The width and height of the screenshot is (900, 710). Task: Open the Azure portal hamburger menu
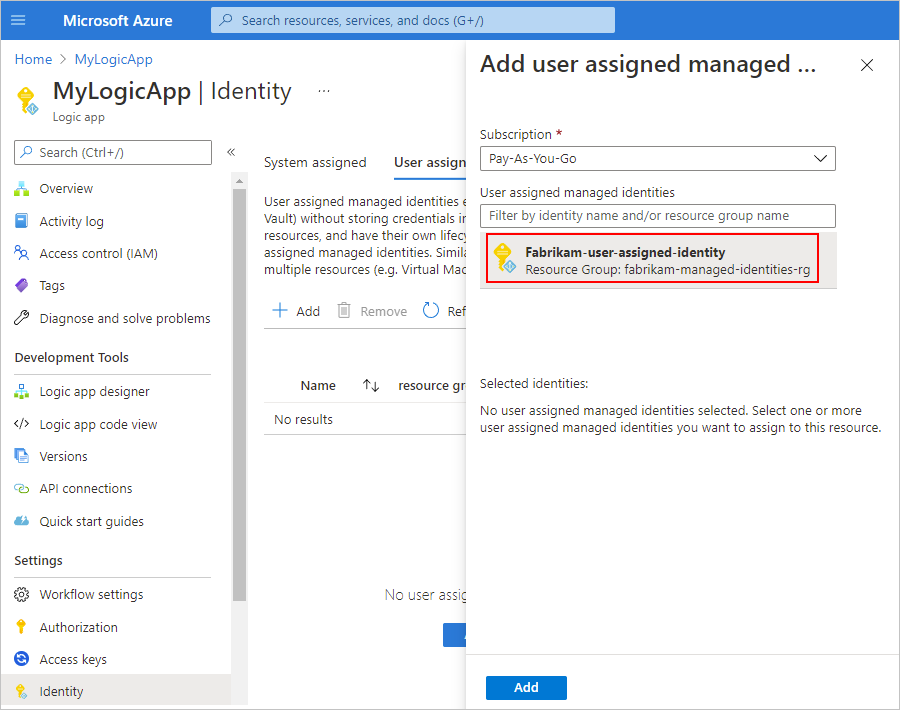click(18, 20)
